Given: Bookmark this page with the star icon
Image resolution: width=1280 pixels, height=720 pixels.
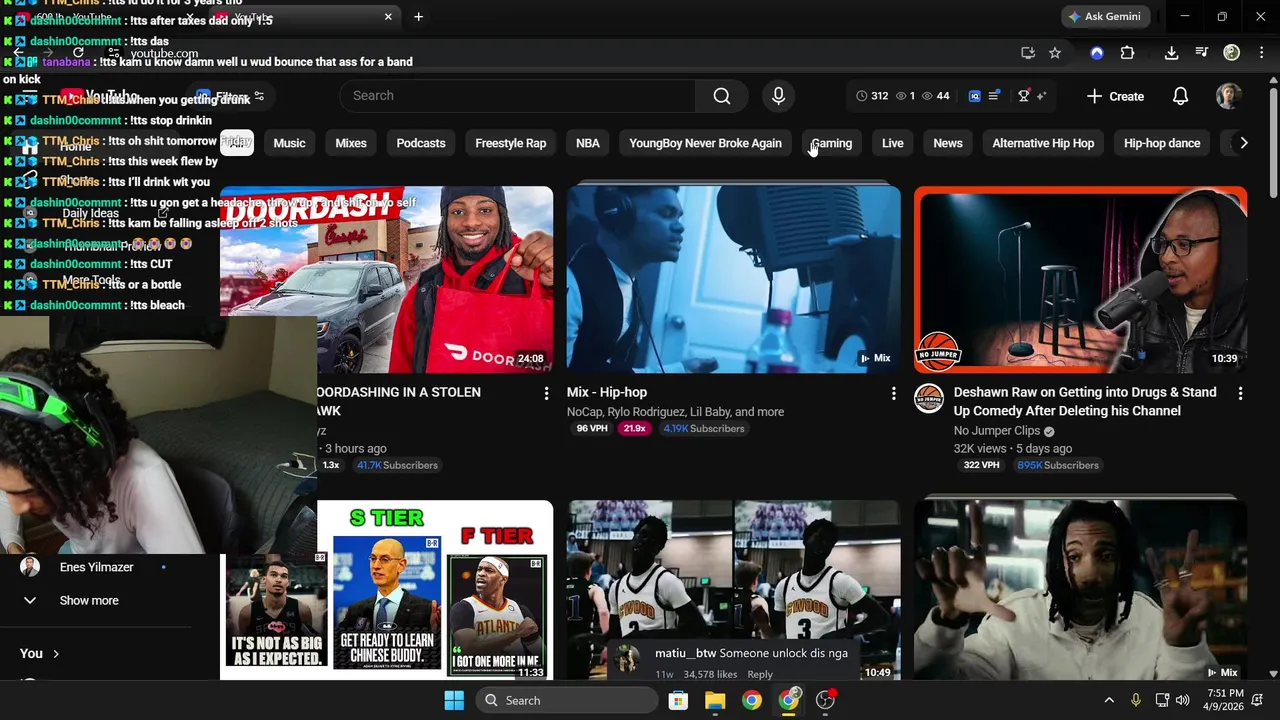Looking at the screenshot, I should pos(1055,53).
